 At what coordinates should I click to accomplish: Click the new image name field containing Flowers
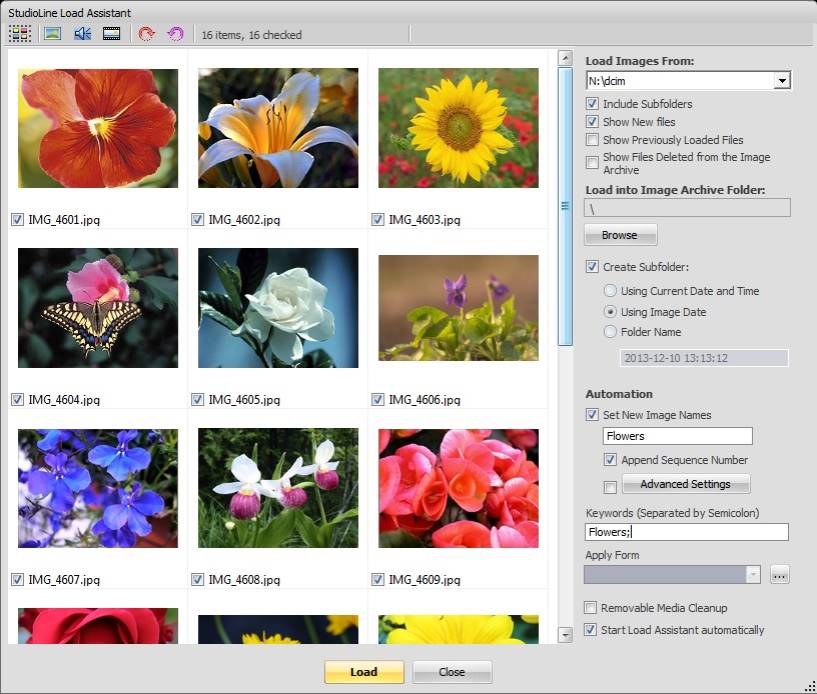coord(677,436)
